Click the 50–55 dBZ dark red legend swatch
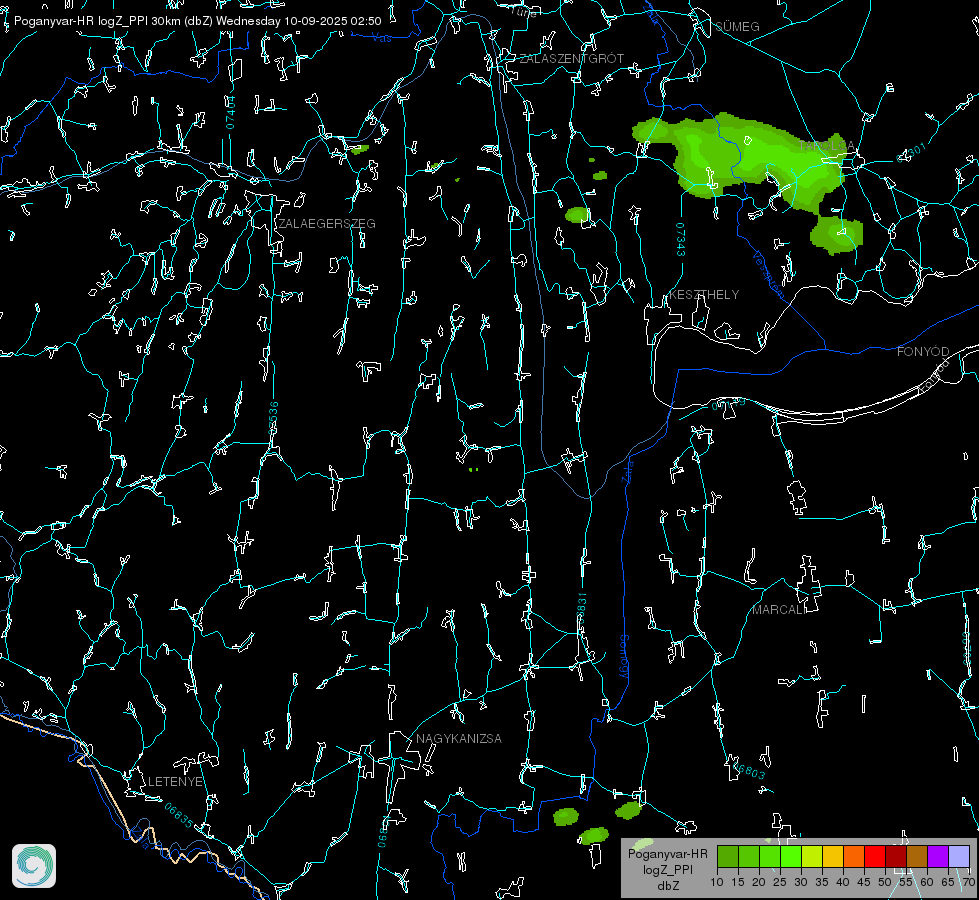This screenshot has width=979, height=900. 896,856
